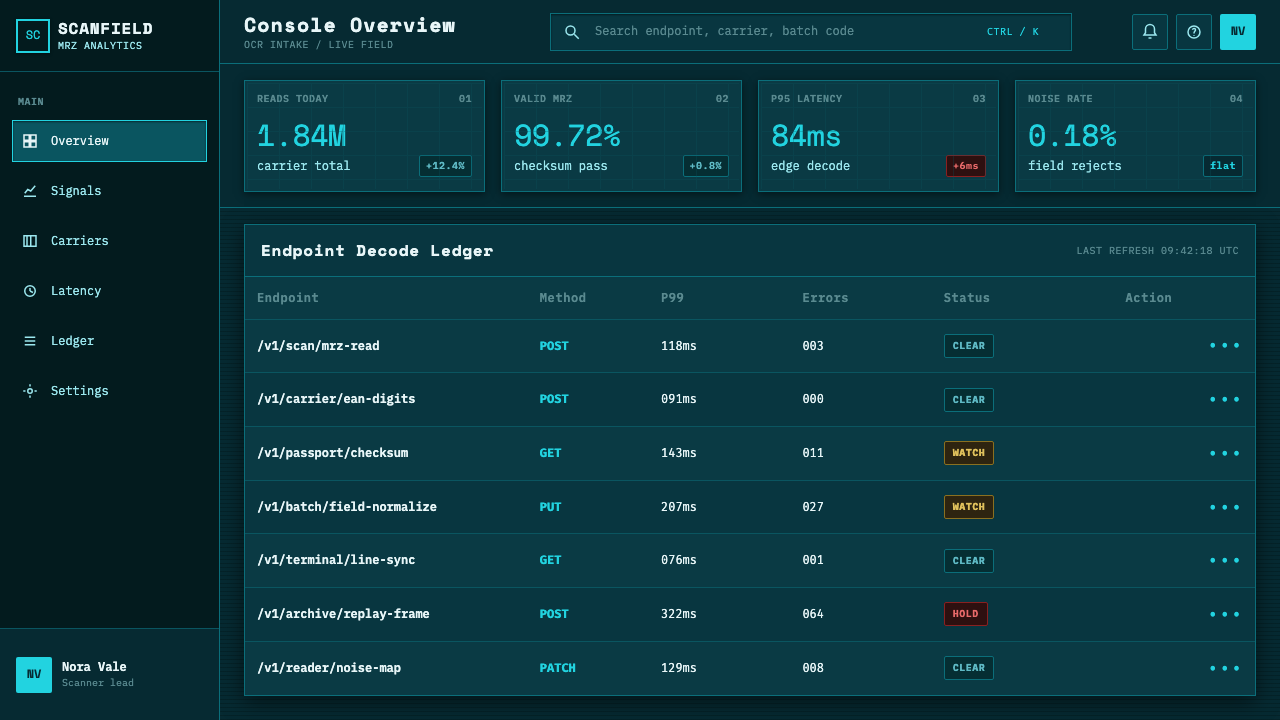1280x720 pixels.
Task: Click the 84ms latency figure
Action: click(x=806, y=136)
